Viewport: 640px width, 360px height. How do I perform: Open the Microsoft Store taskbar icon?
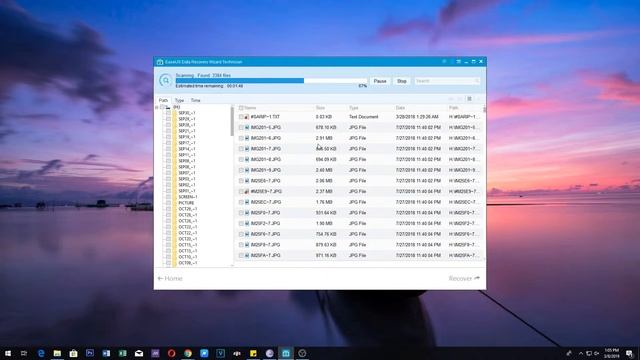coord(73,353)
